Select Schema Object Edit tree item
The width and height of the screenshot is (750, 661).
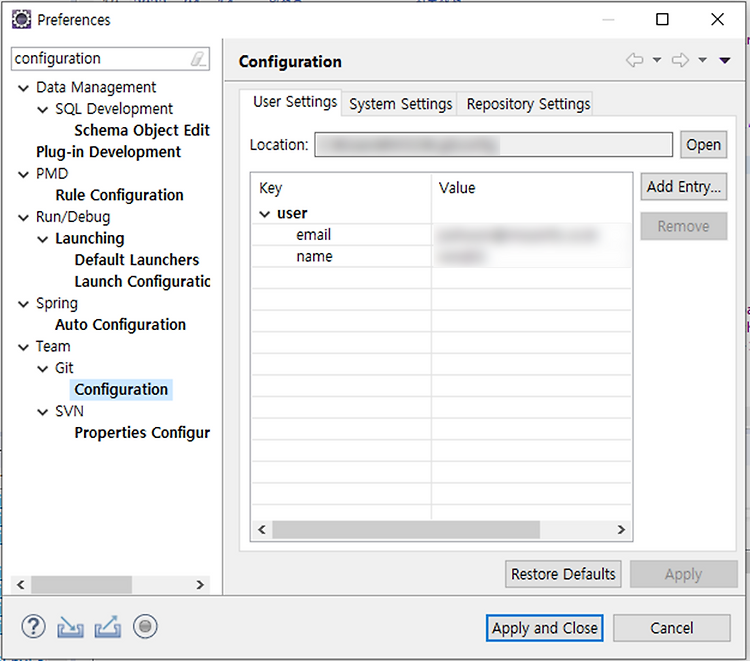click(x=142, y=131)
